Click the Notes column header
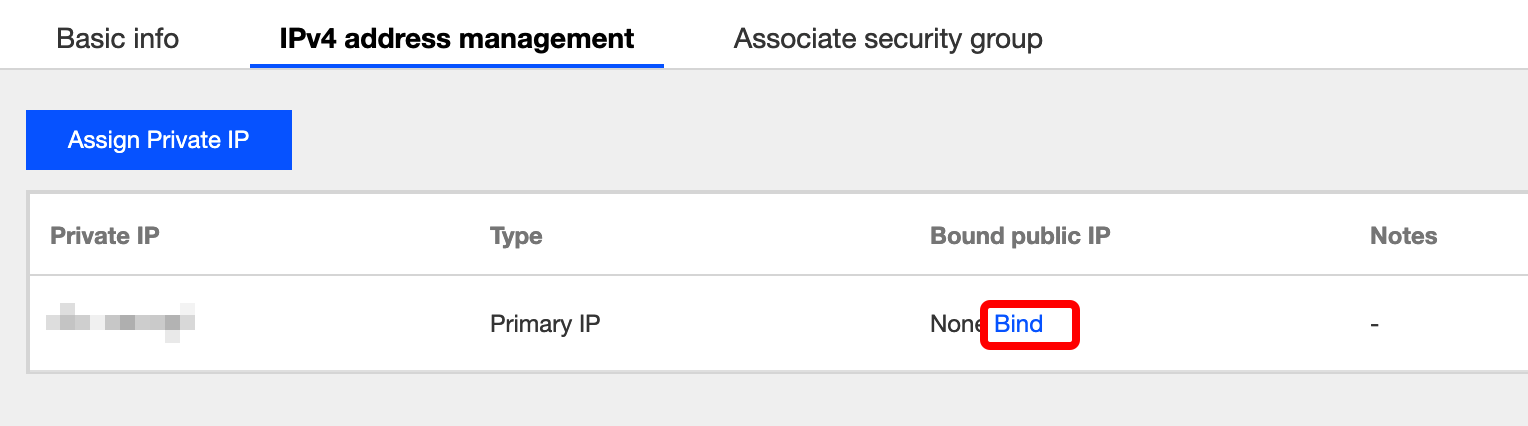 coord(1403,236)
